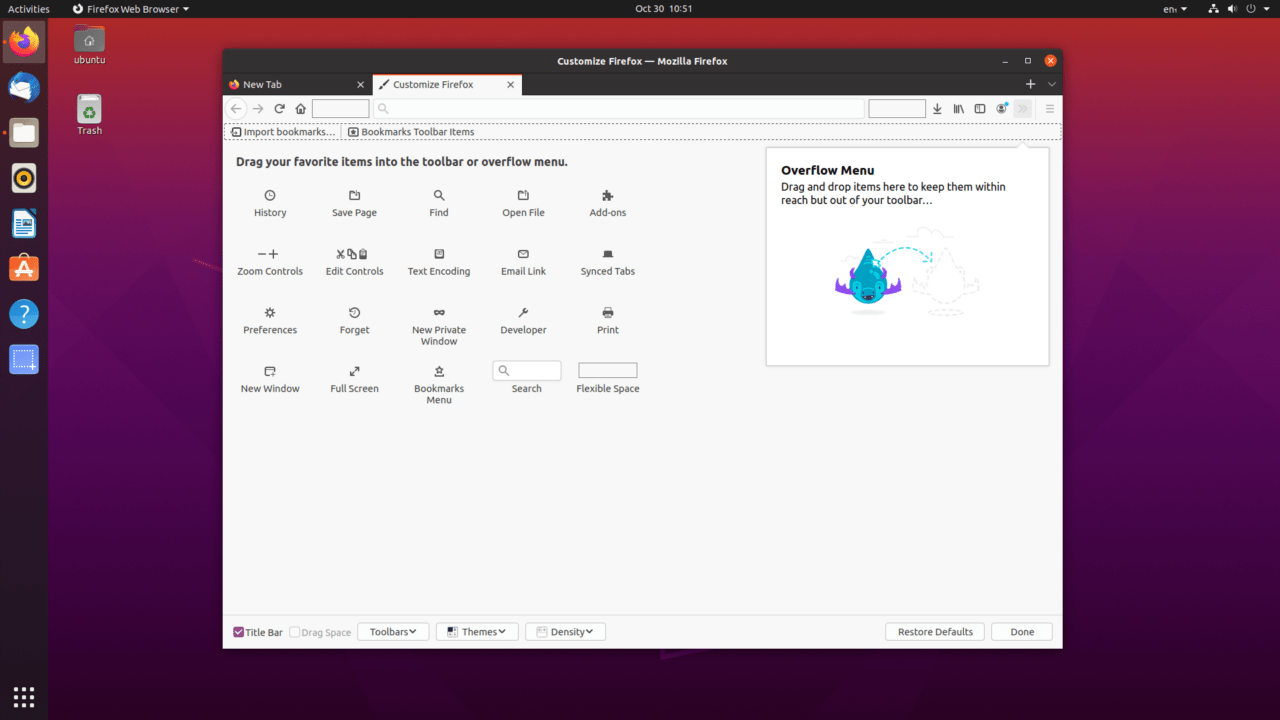Open a new tab with plus button
1280x720 pixels.
click(x=1030, y=85)
